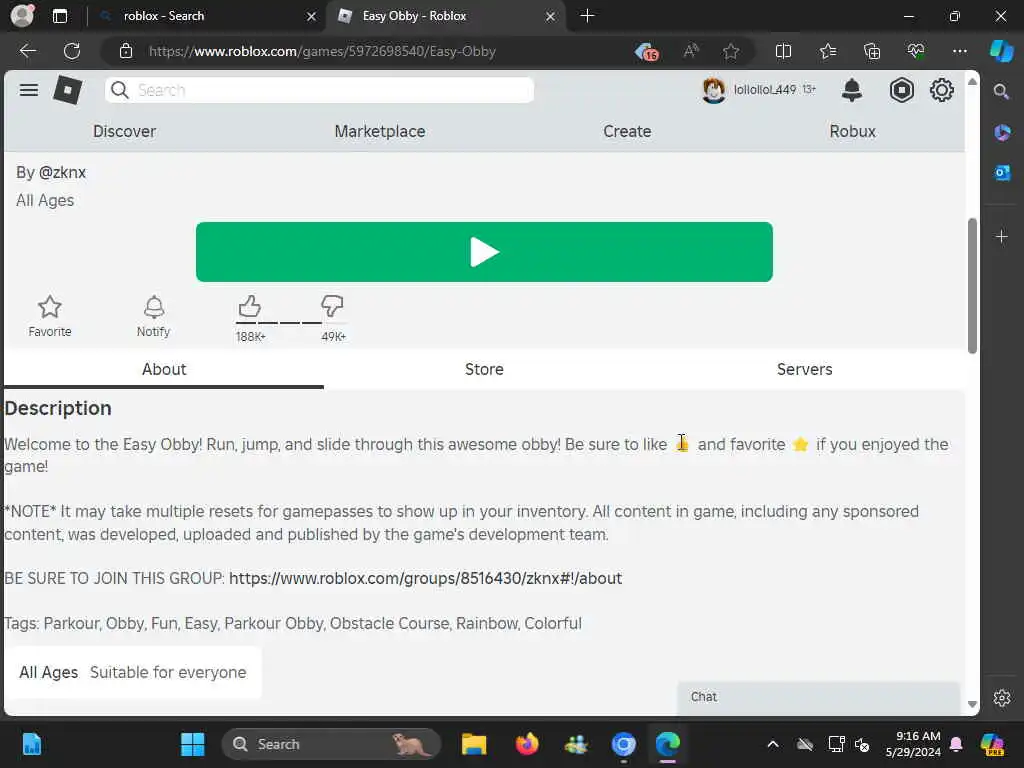This screenshot has height=768, width=1024.
Task: Open the Edge profile picture
Action: click(x=22, y=16)
